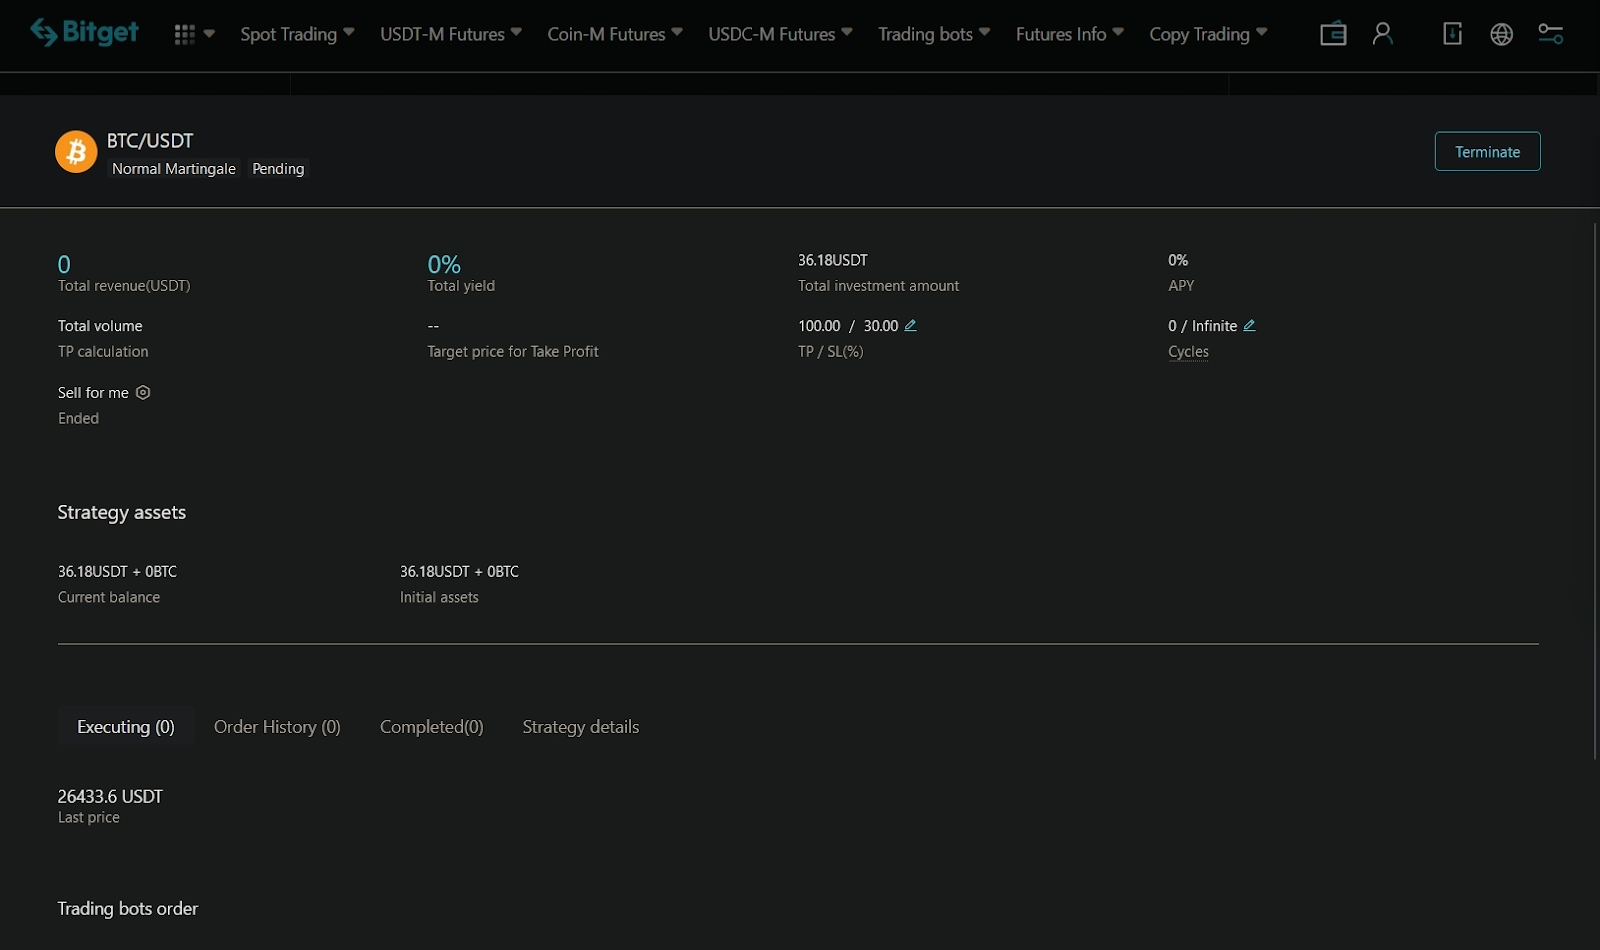The image size is (1600, 950).
Task: Expand the USDT-M Futures menu
Action: click(450, 34)
